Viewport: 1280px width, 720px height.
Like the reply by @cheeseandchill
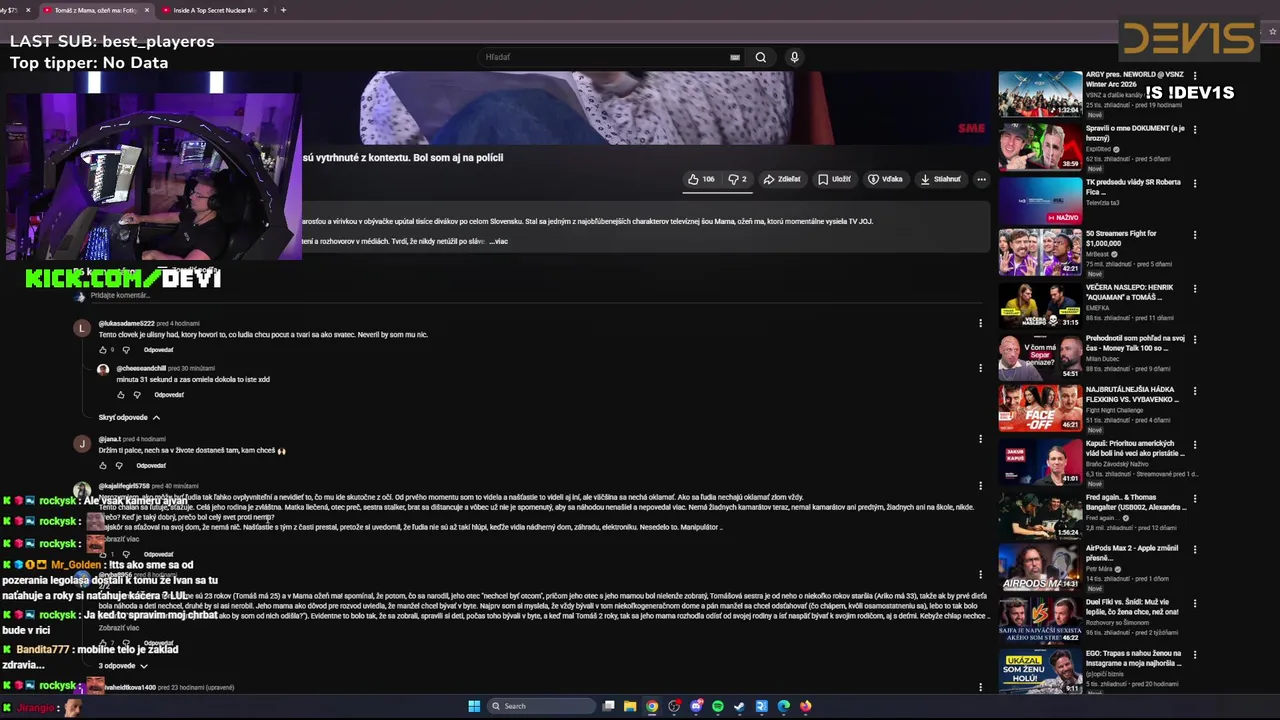[x=121, y=395]
